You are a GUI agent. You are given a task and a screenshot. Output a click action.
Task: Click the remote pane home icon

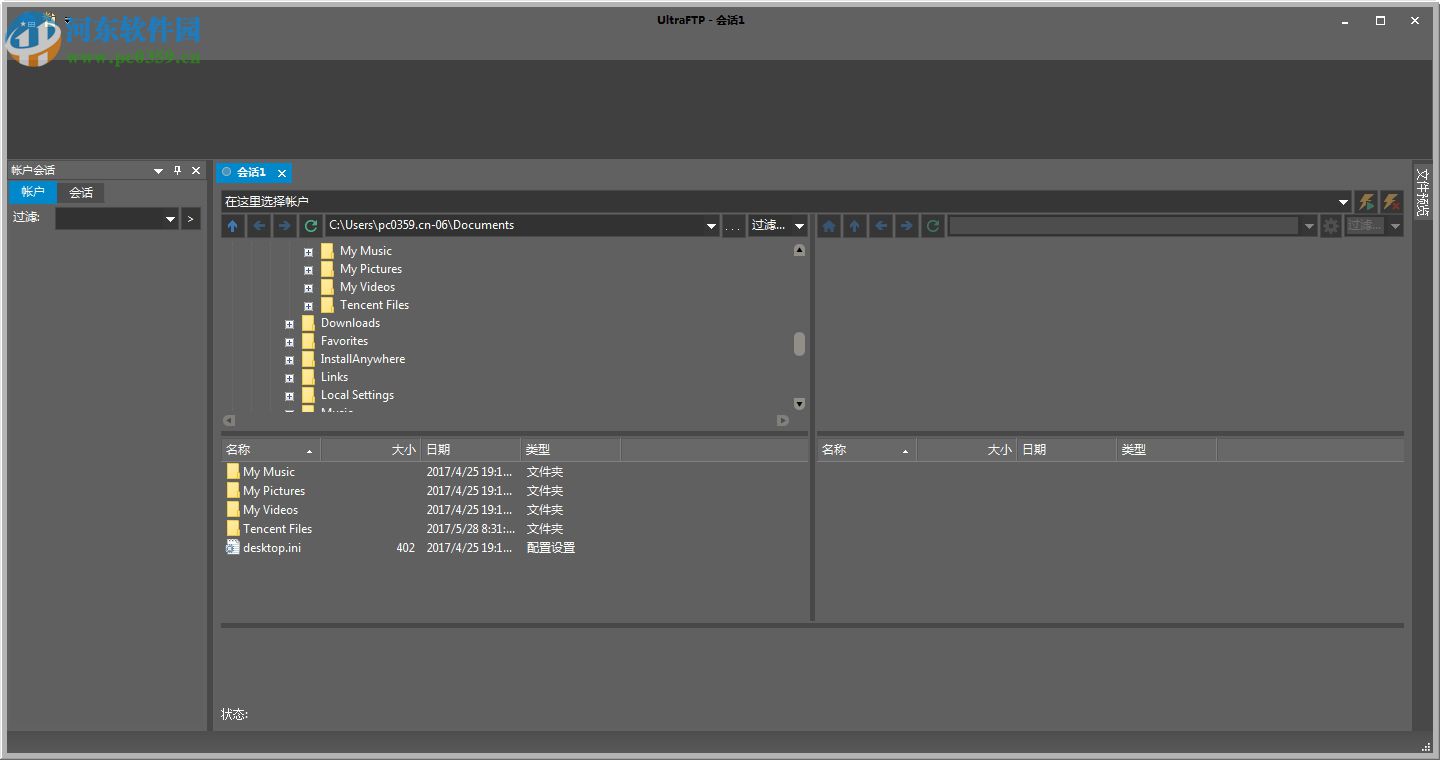point(829,226)
